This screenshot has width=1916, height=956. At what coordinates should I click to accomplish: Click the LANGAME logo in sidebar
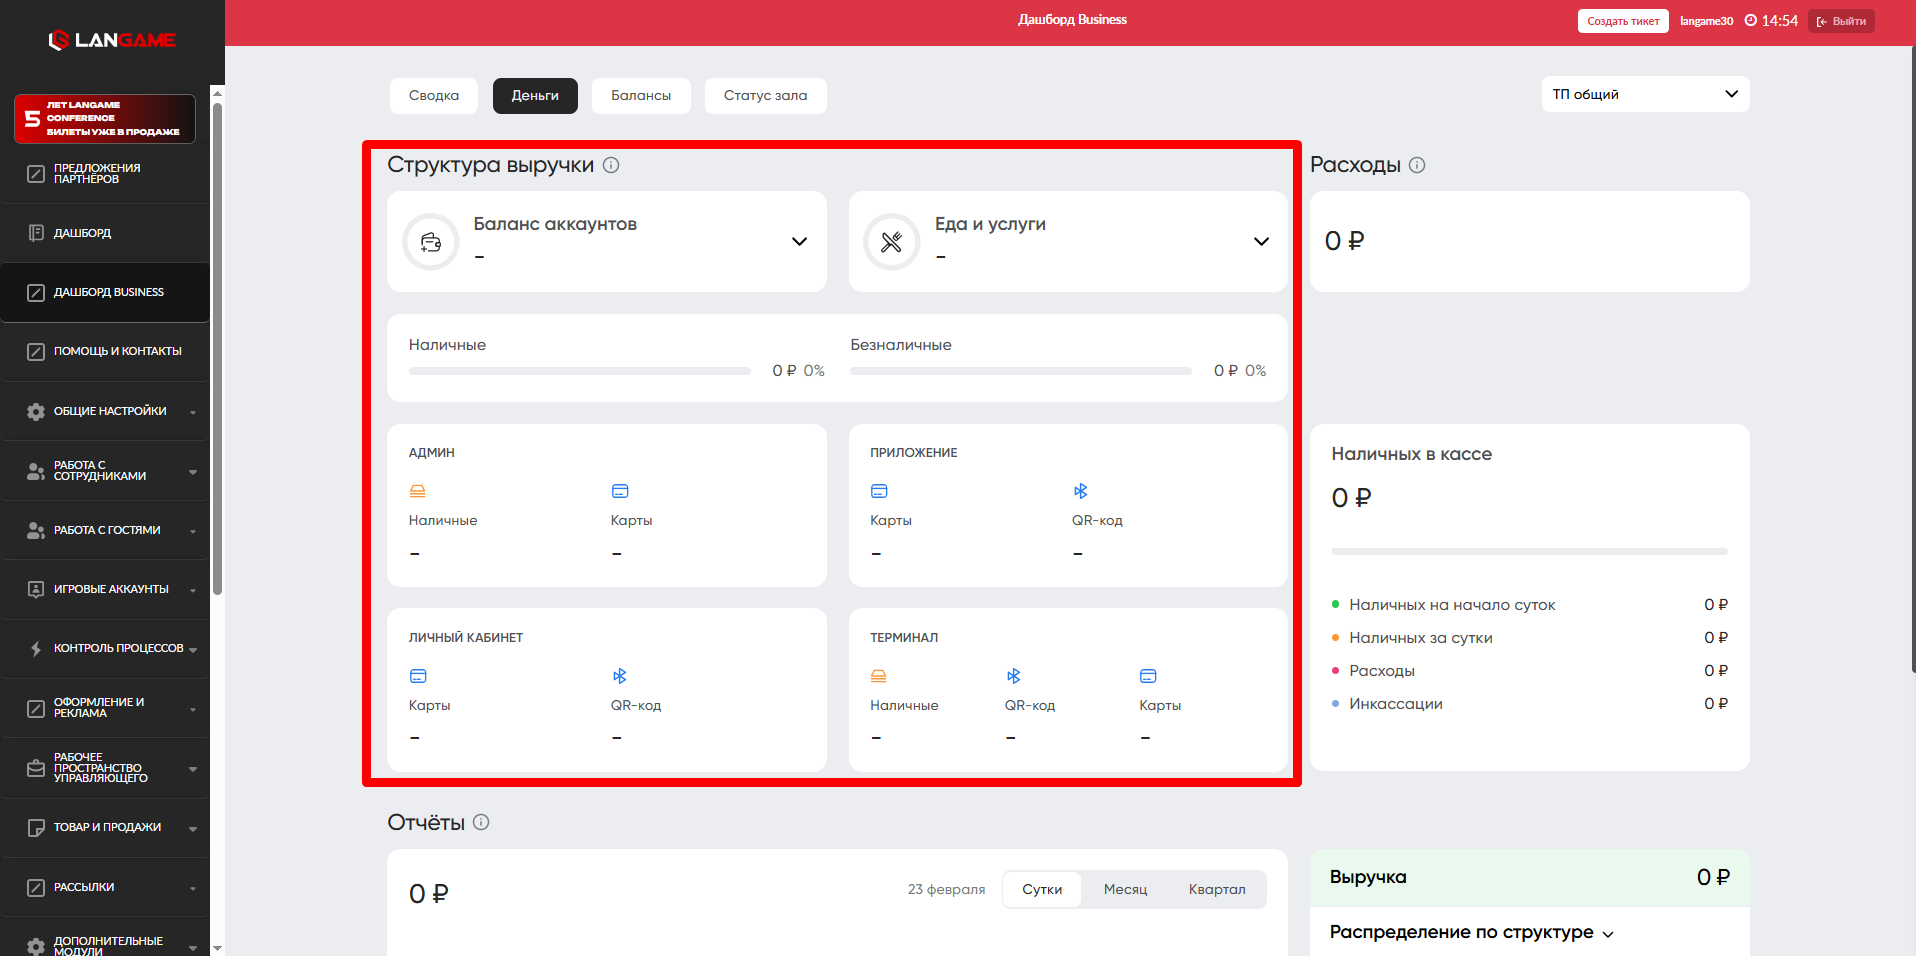(112, 40)
